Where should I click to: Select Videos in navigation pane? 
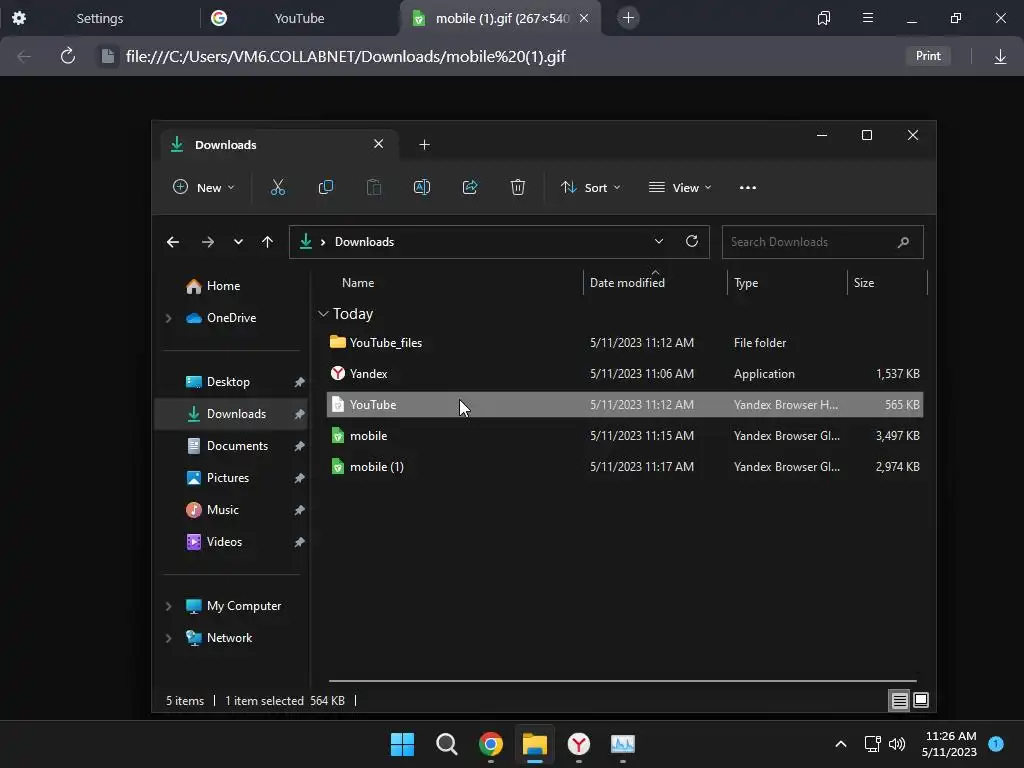click(224, 542)
